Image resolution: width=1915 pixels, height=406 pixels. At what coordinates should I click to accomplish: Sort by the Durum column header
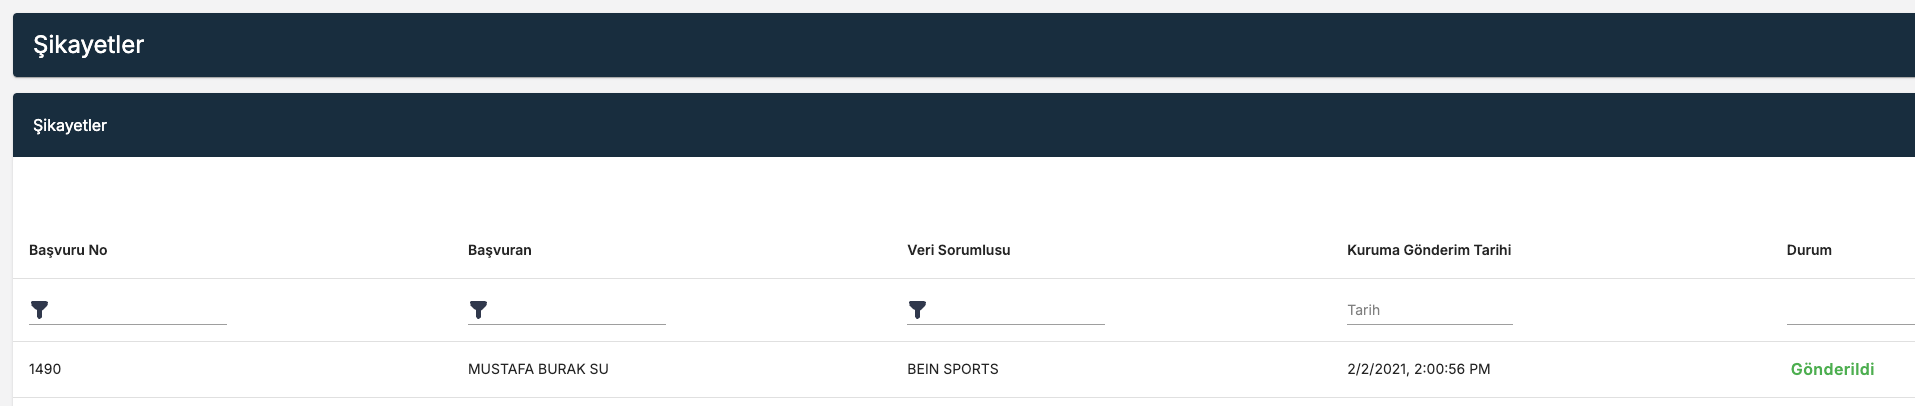click(1809, 250)
